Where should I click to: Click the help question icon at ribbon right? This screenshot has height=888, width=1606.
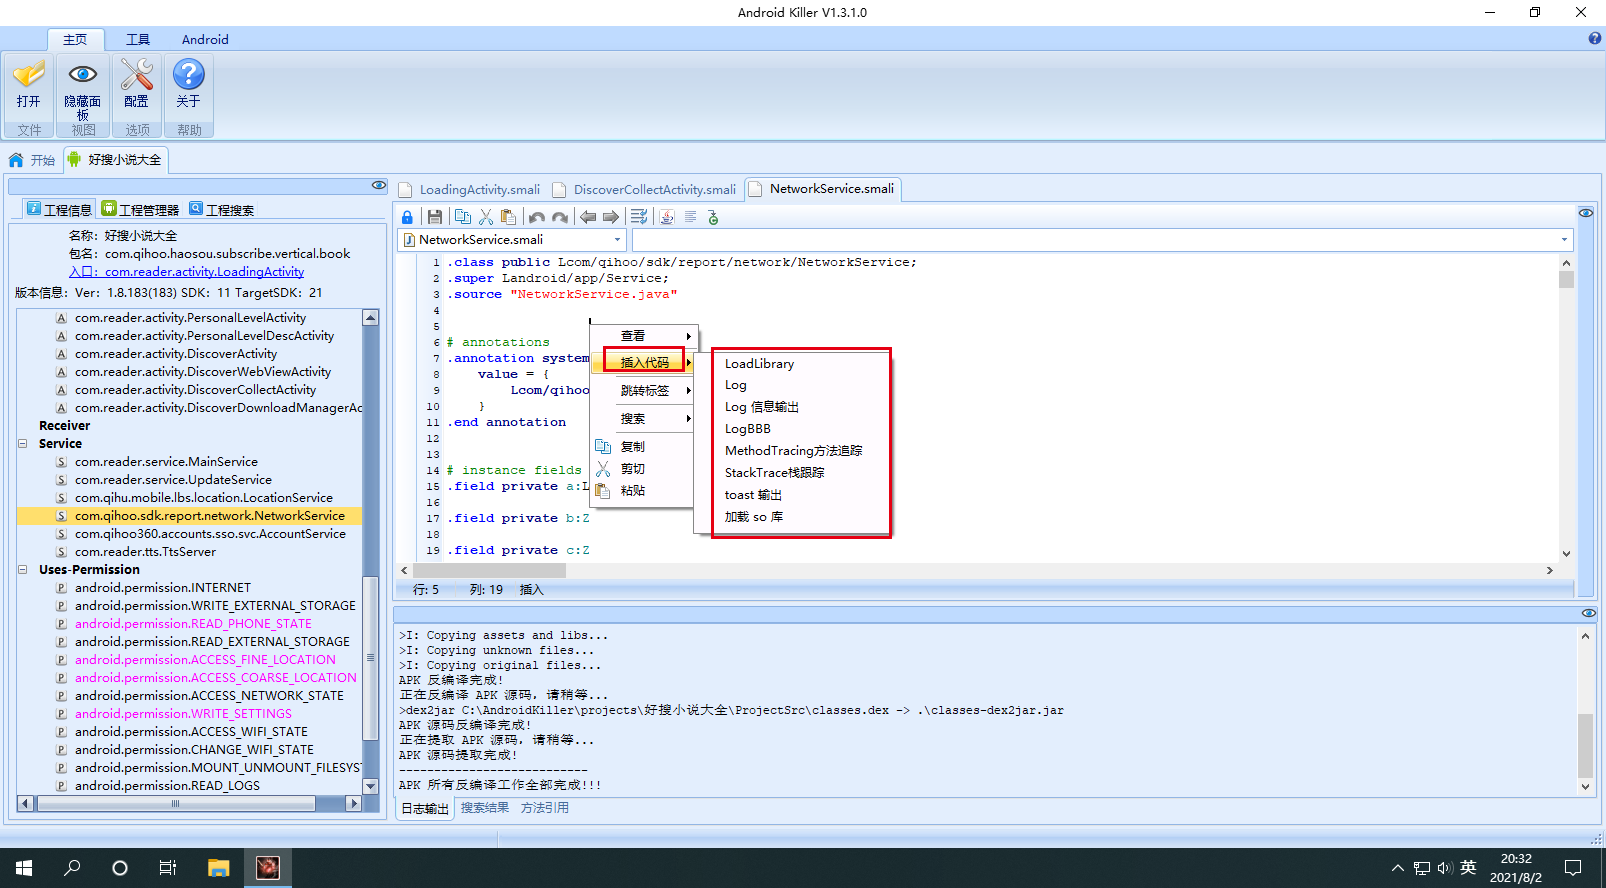coord(1595,38)
